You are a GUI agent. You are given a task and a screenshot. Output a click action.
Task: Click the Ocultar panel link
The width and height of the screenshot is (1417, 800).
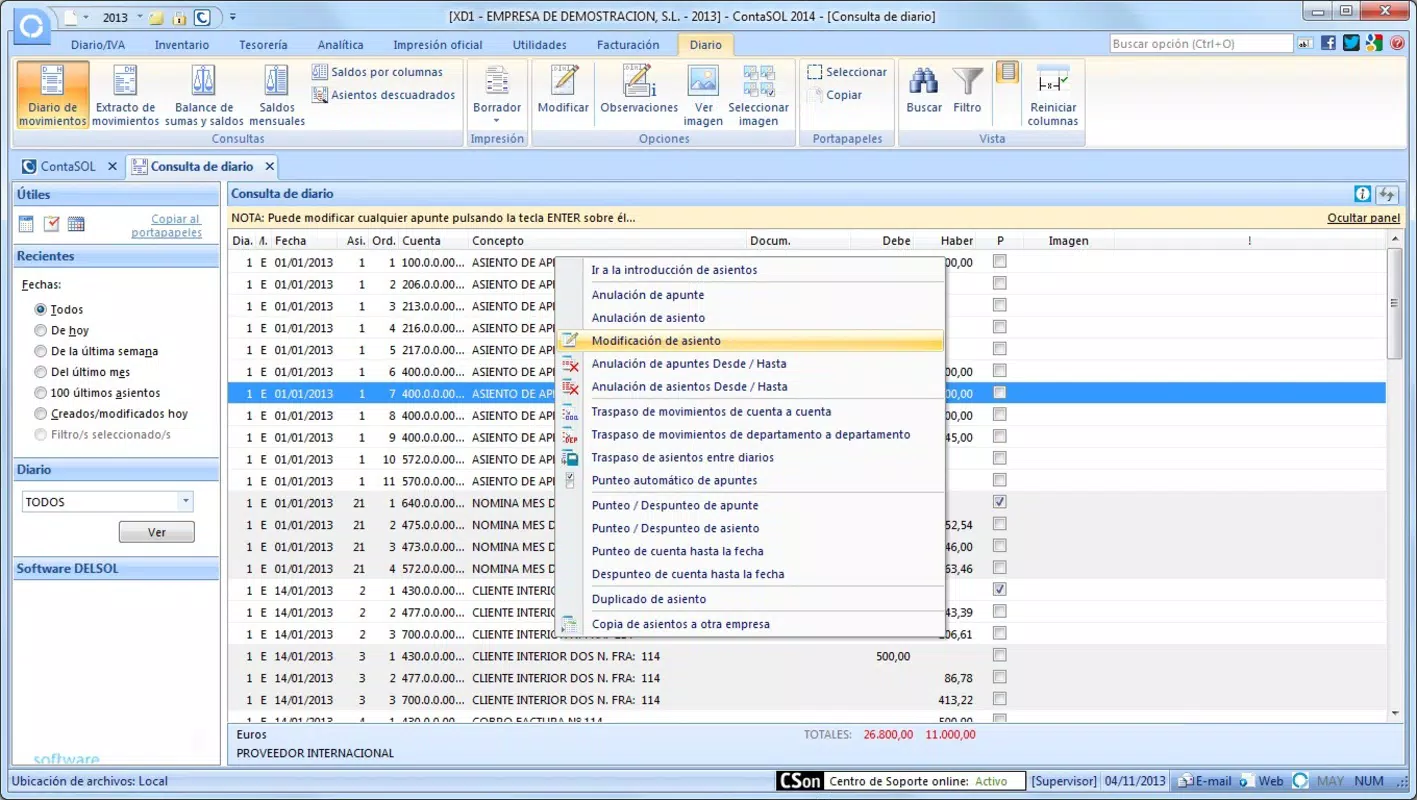1364,218
